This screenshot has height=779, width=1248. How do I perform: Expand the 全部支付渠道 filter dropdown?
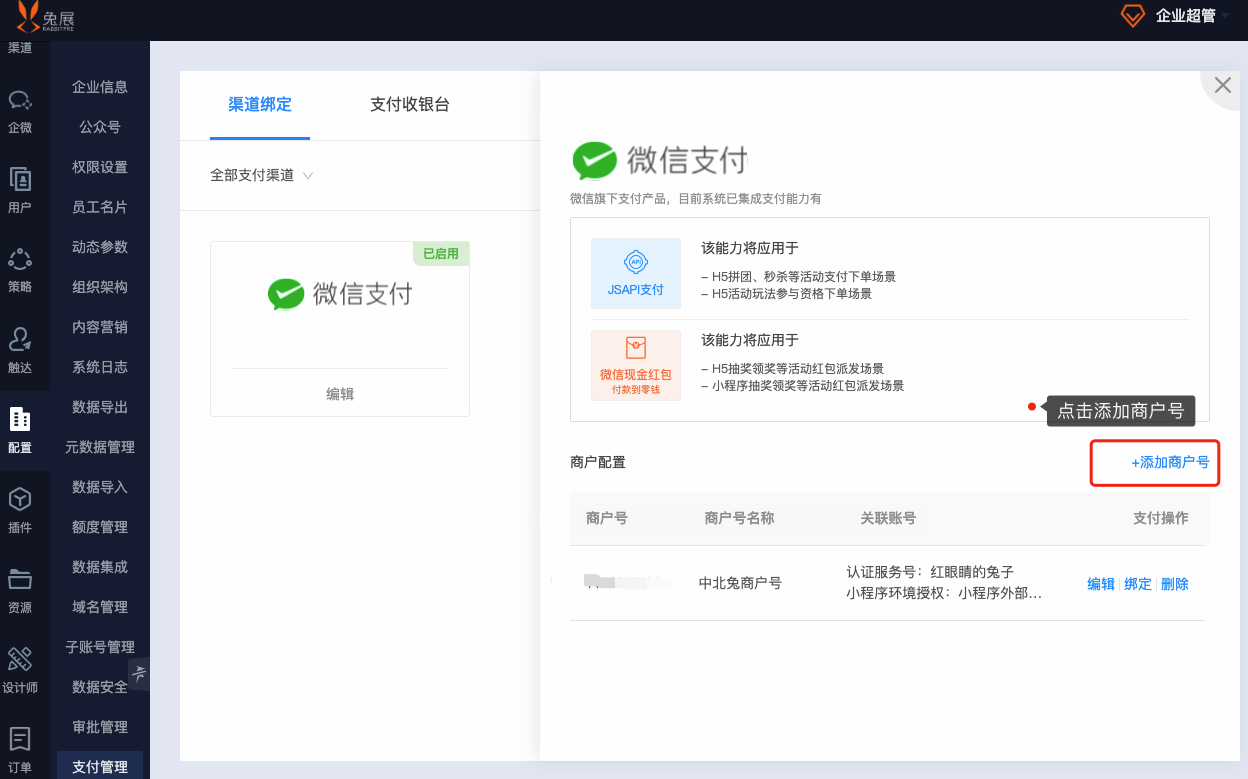point(262,175)
